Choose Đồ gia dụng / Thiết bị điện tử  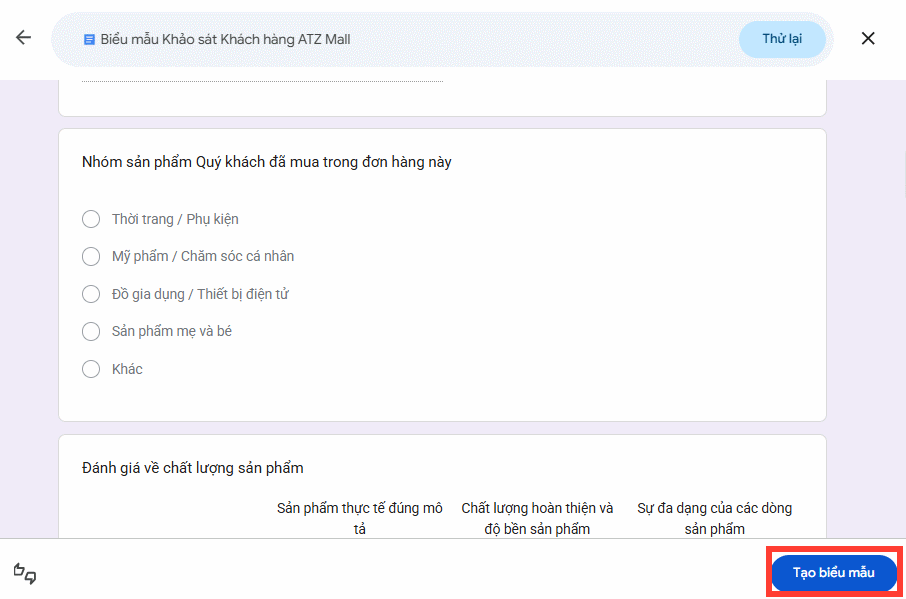[x=91, y=293]
